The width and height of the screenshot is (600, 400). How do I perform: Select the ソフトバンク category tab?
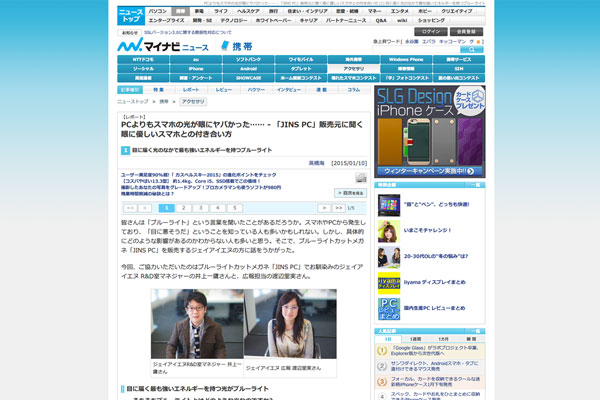click(248, 60)
